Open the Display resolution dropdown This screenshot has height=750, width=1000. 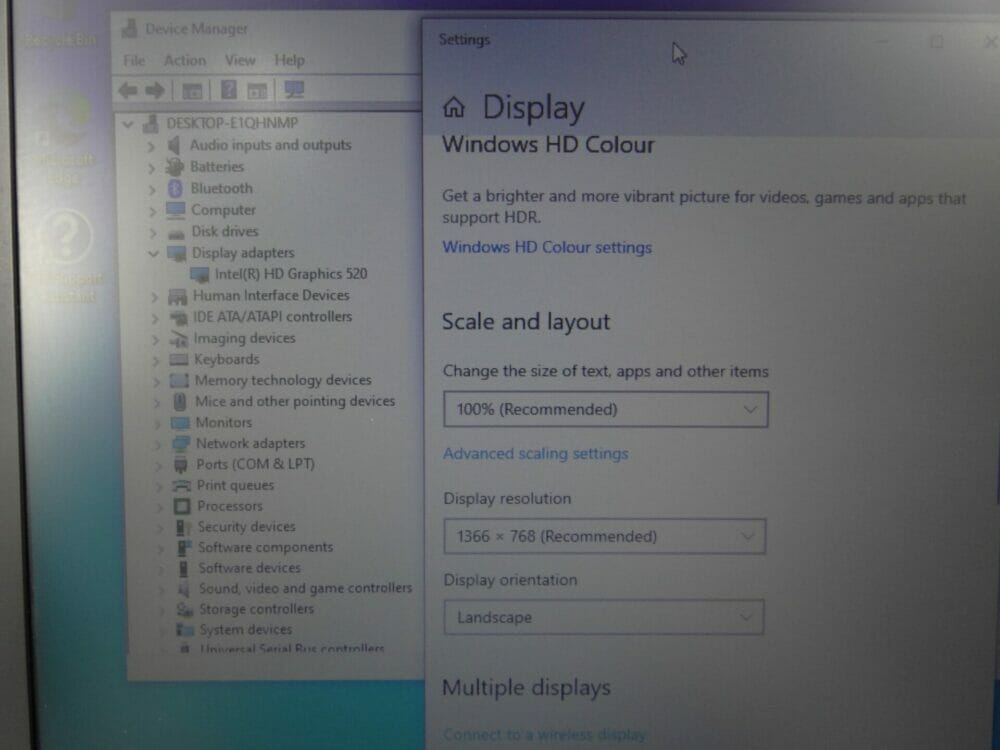pos(605,536)
